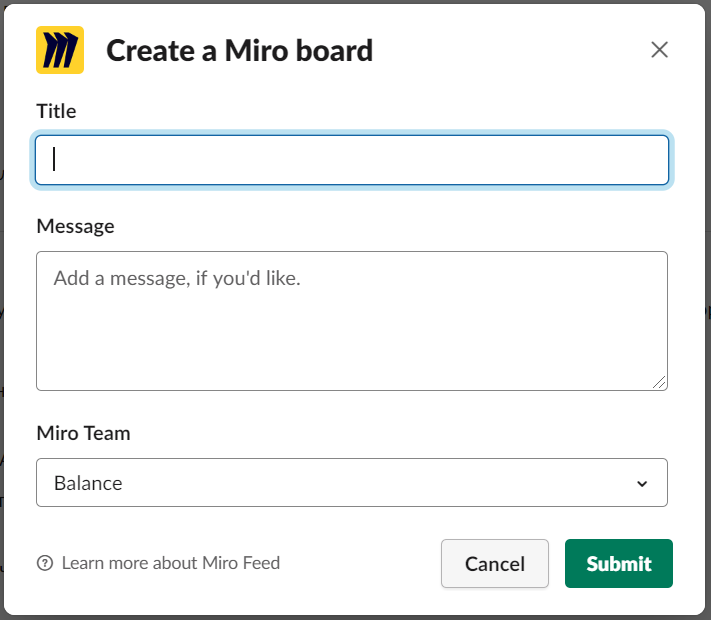The height and width of the screenshot is (620, 711).
Task: Click the Create a Miro board heading
Action: click(x=239, y=50)
